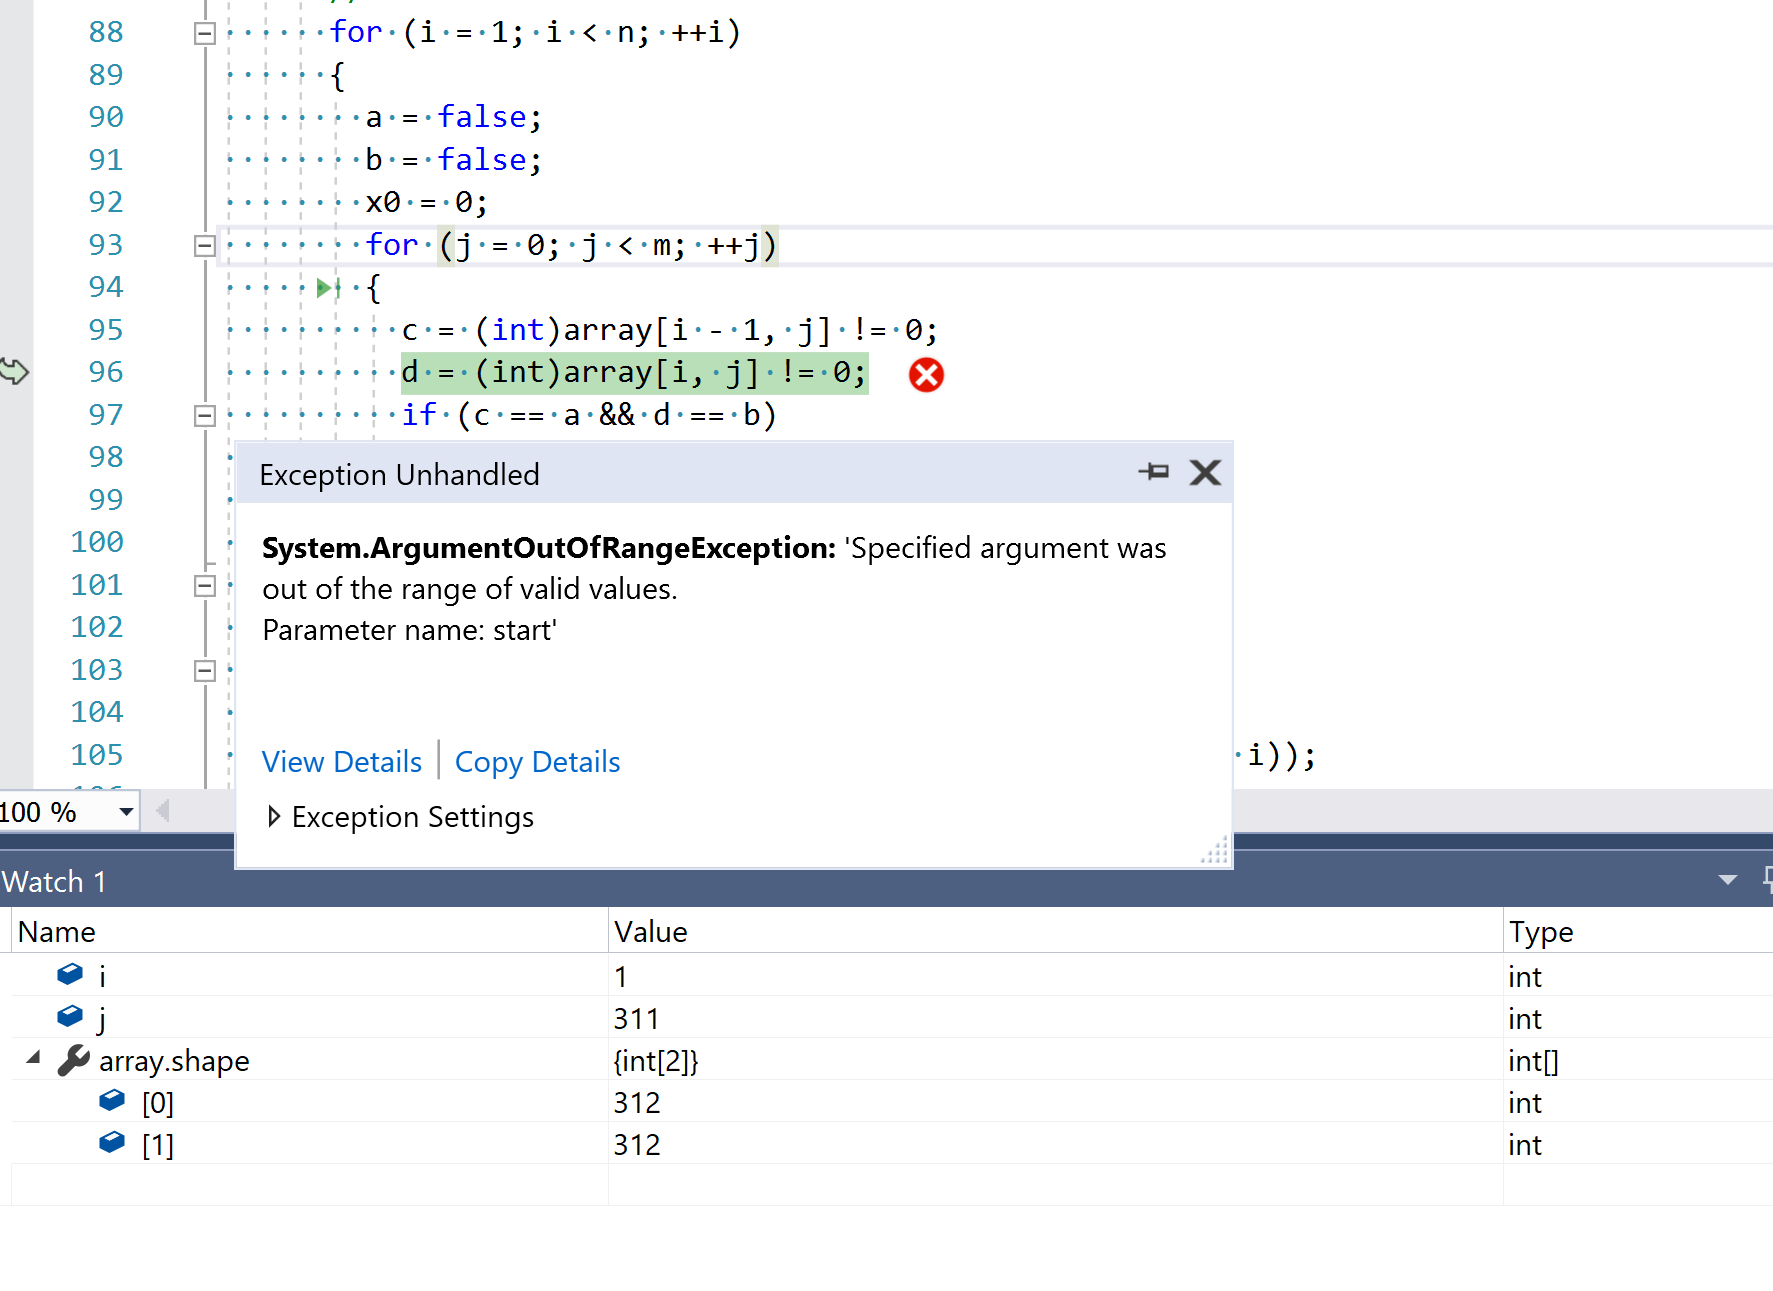The width and height of the screenshot is (1773, 1291).
Task: Click the horizontal scrollbar left arrow
Action: point(163,811)
